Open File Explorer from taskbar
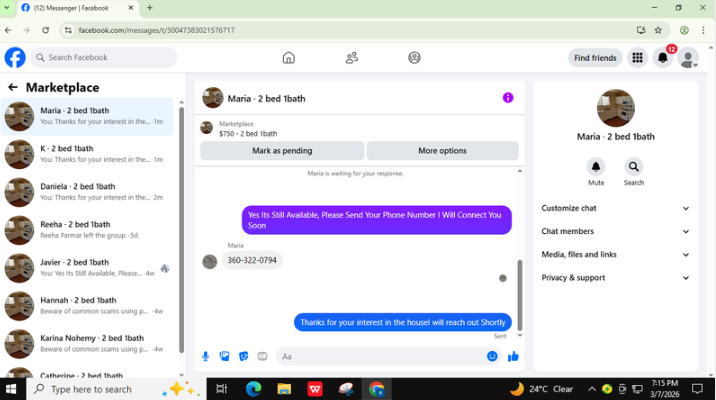 [284, 389]
